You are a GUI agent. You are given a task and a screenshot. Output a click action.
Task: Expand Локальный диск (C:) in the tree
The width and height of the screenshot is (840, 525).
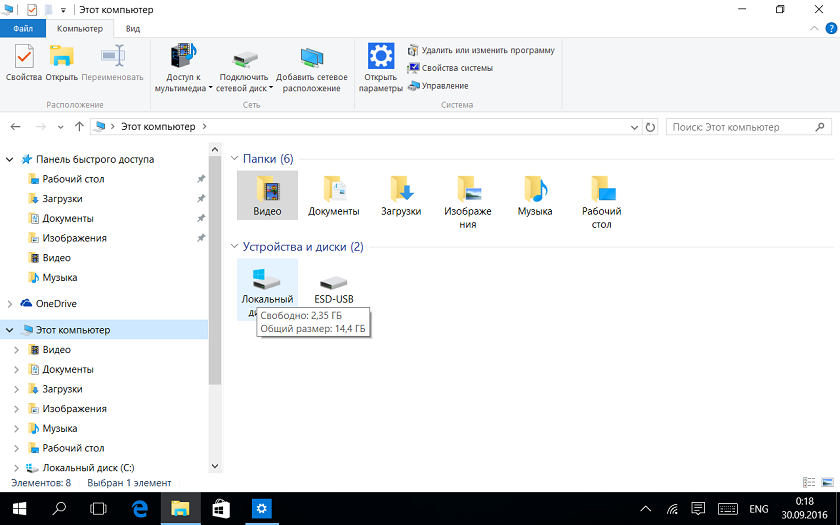coord(16,468)
